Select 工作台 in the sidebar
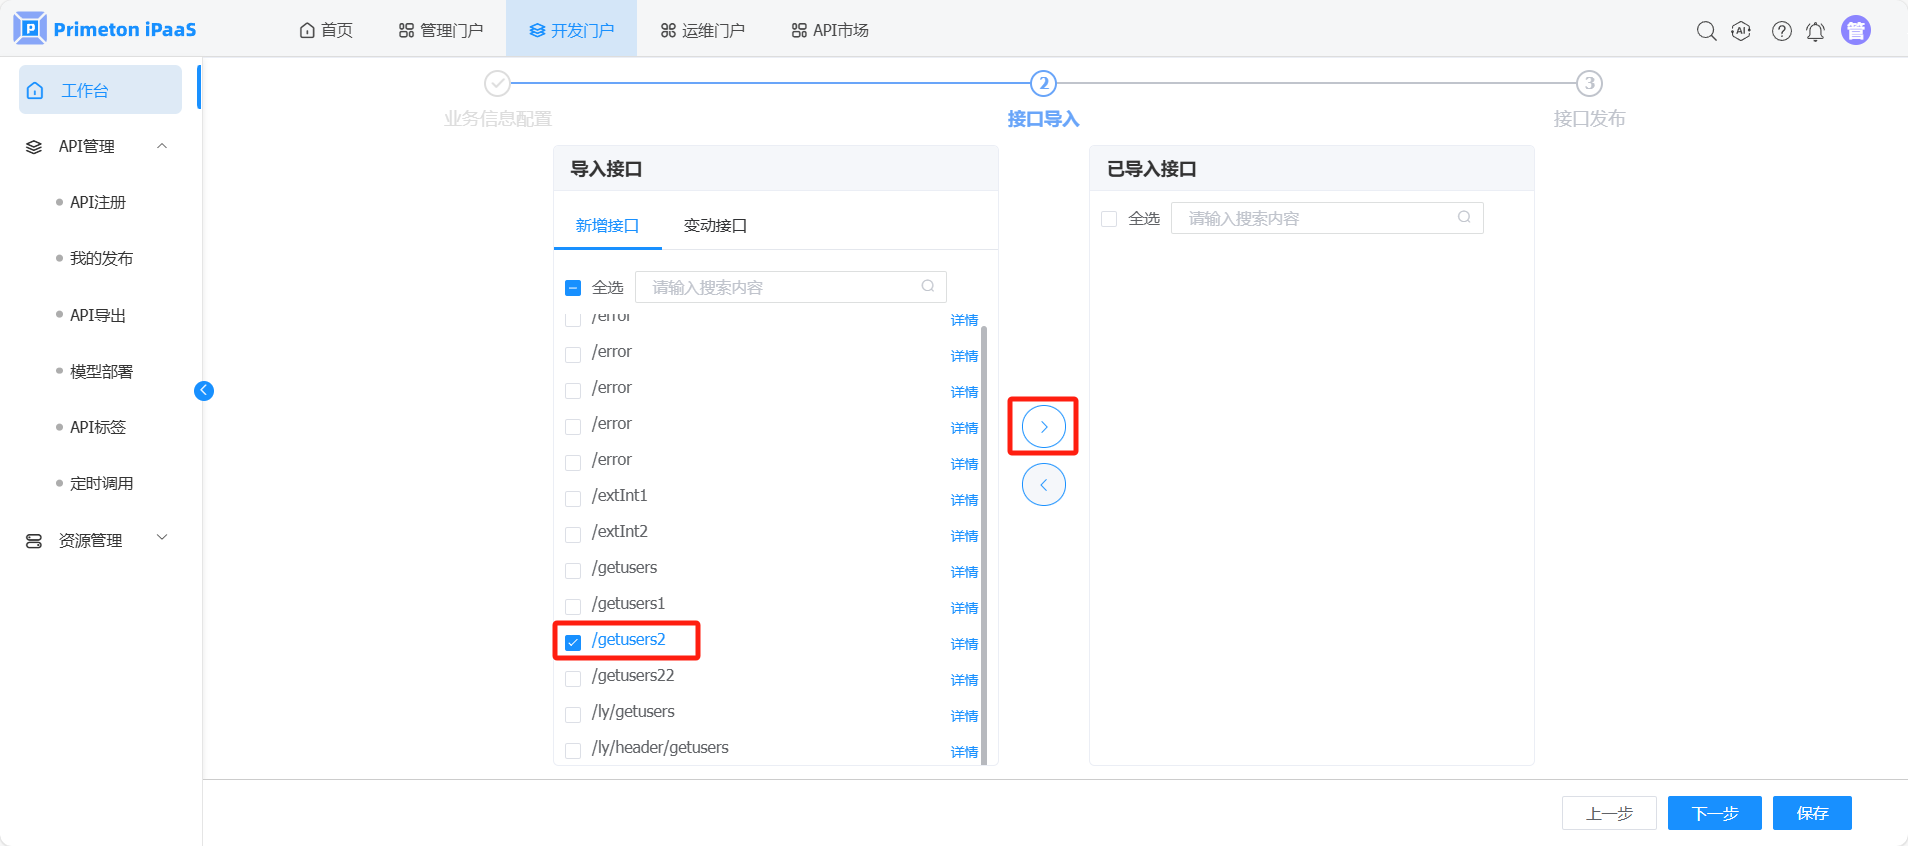The image size is (1908, 846). coord(100,90)
